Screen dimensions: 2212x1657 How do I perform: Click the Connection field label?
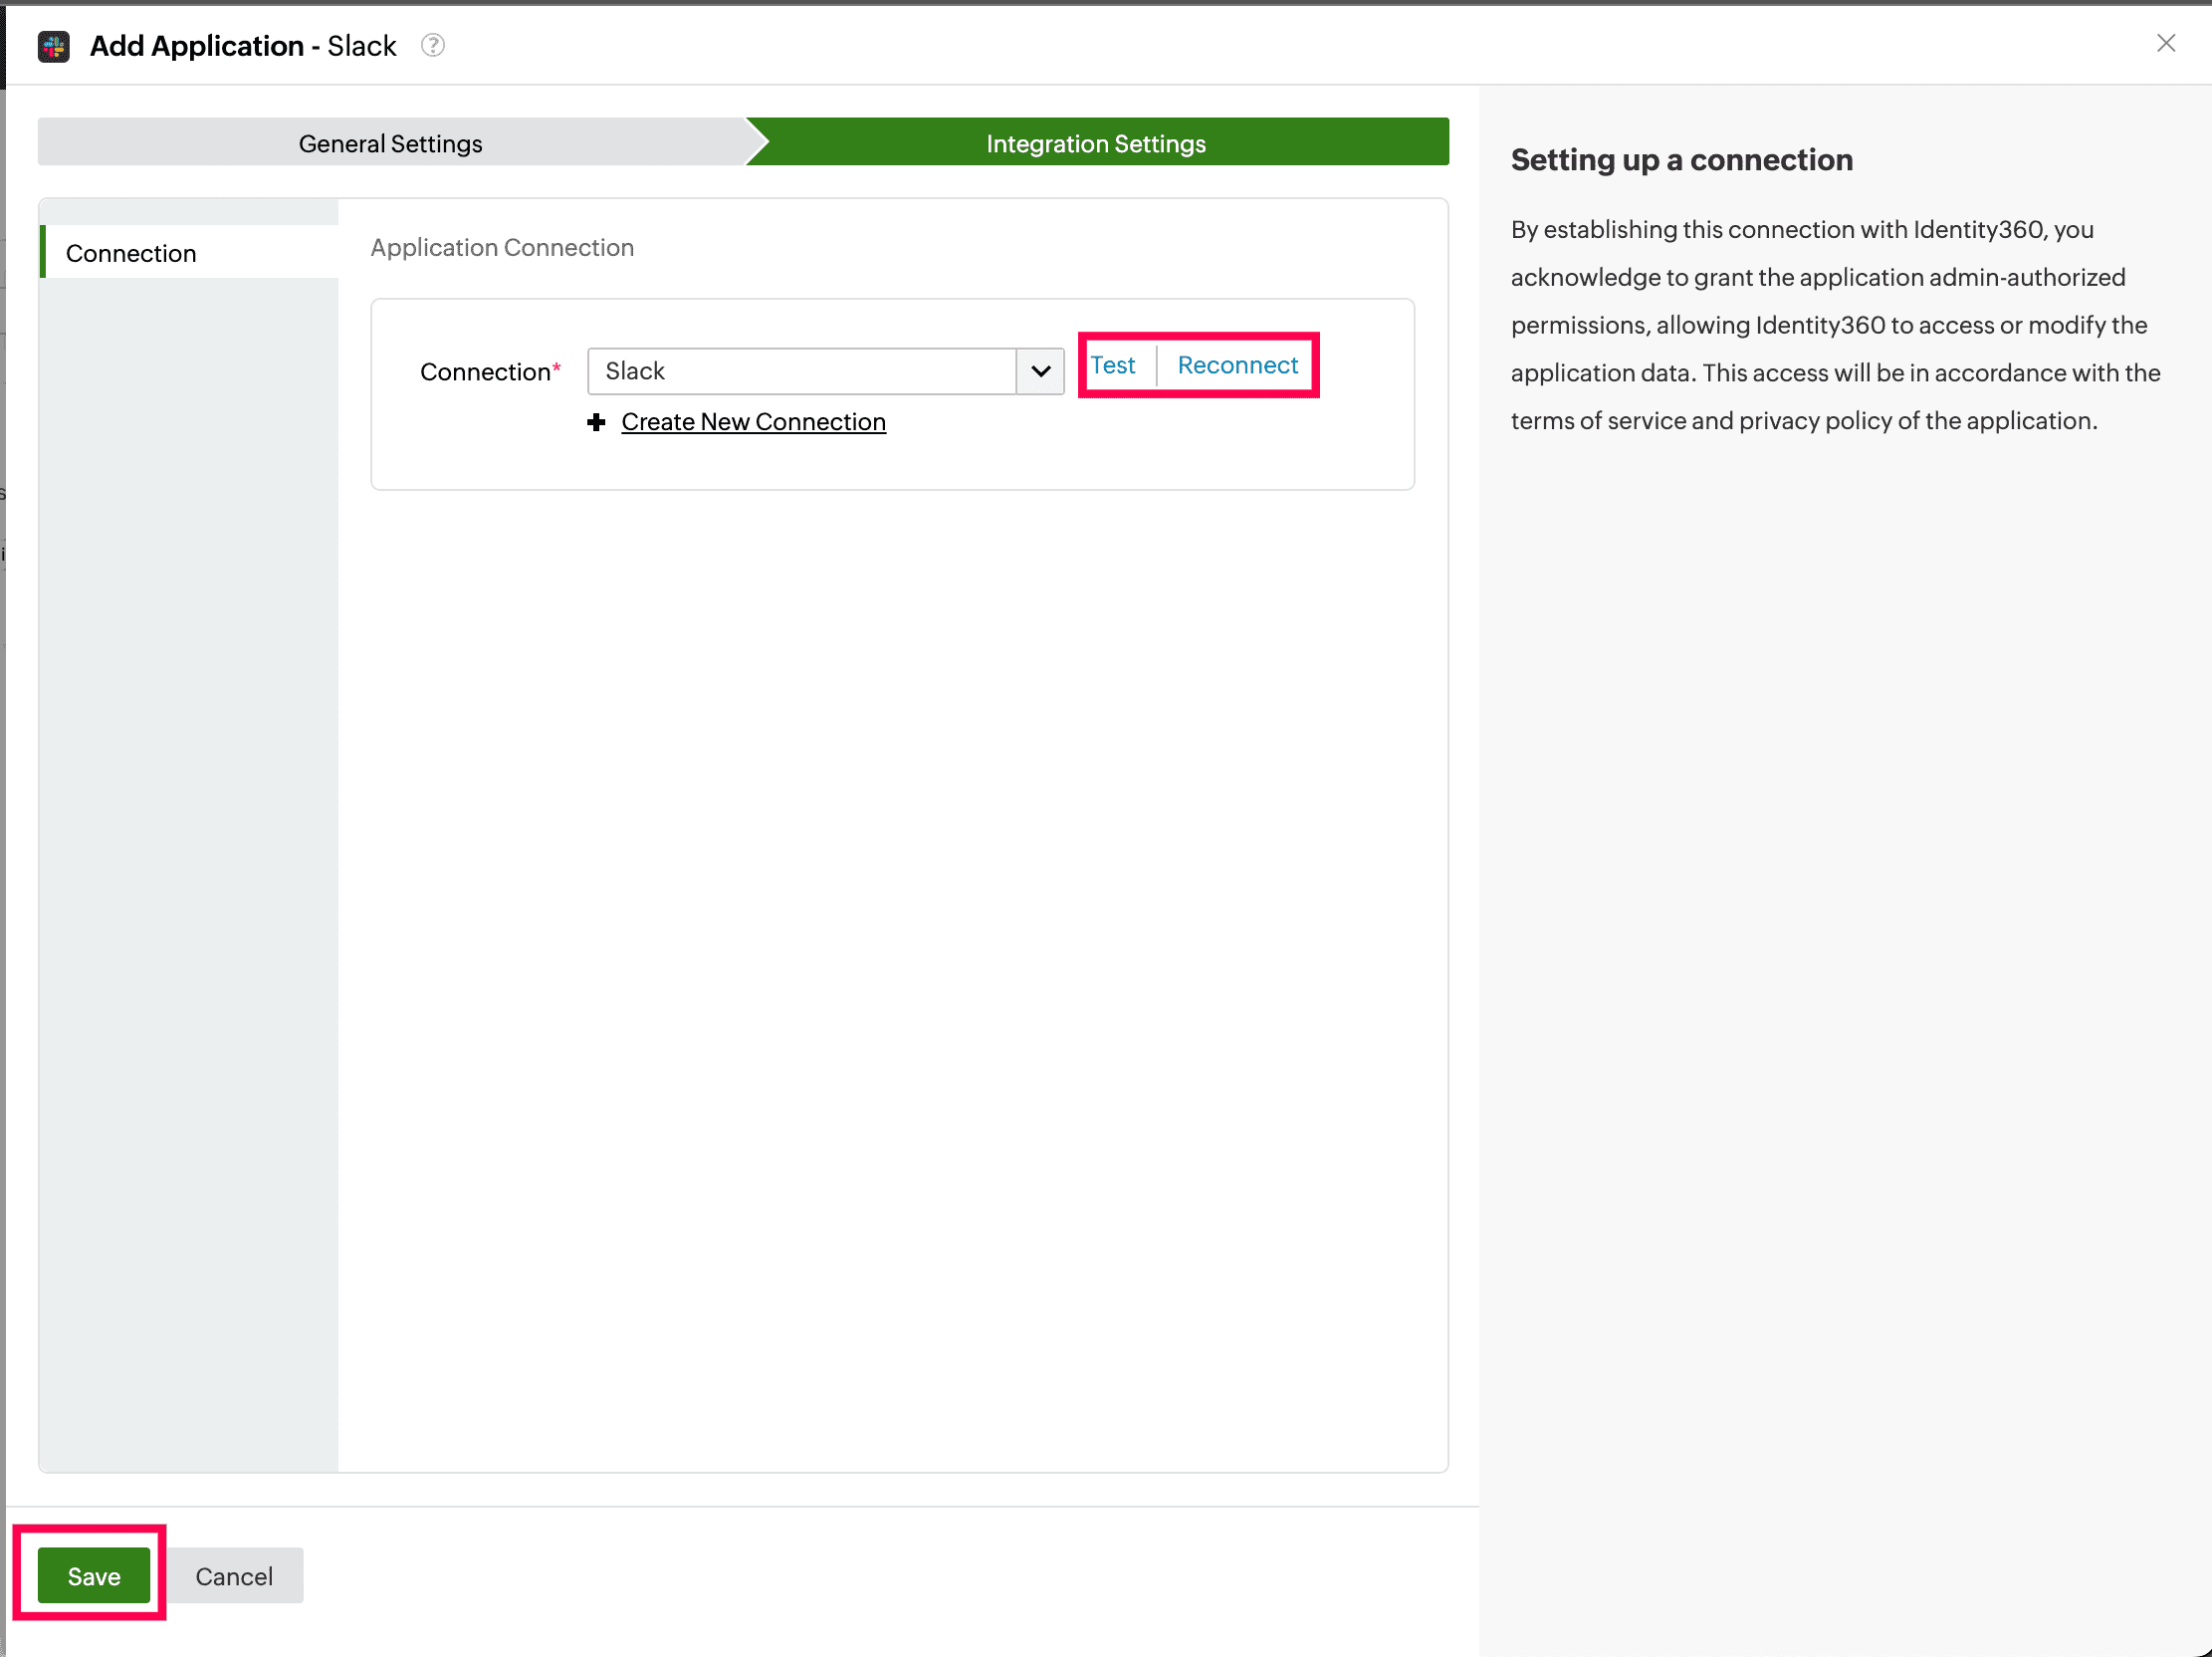(485, 372)
